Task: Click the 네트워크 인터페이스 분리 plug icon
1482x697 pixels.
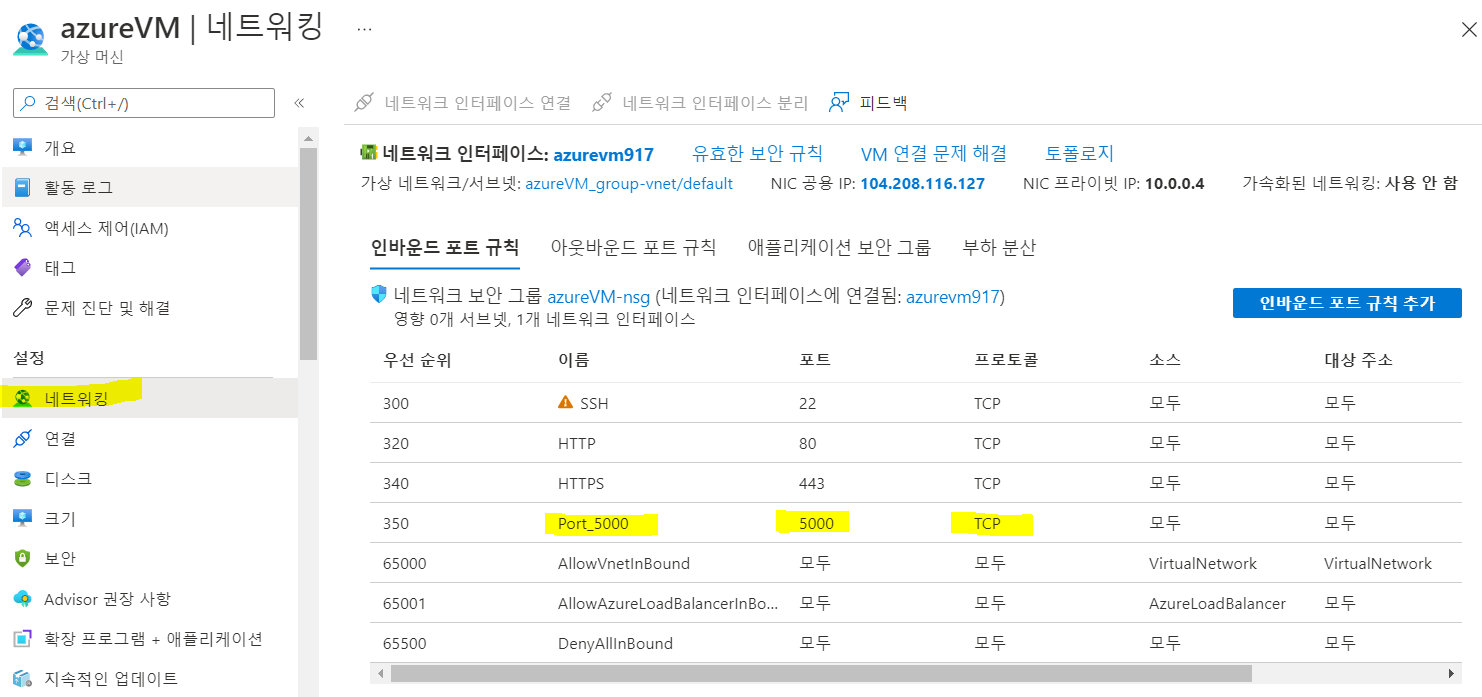Action: 602,102
